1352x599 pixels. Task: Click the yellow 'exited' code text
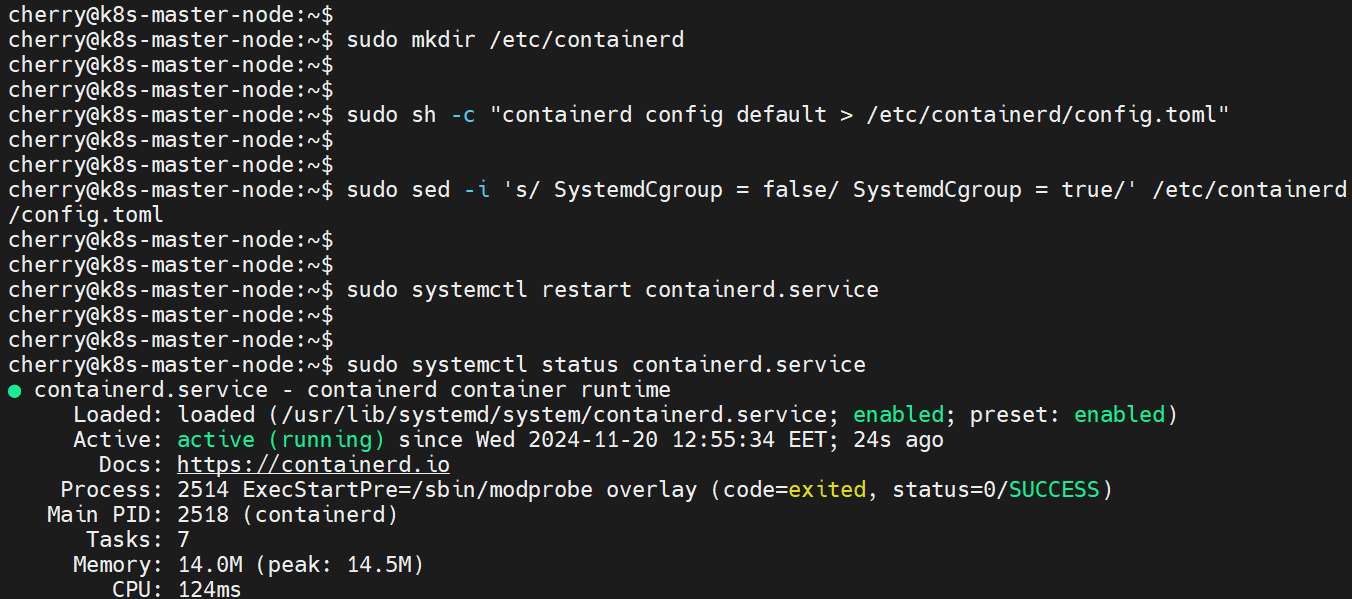click(827, 490)
